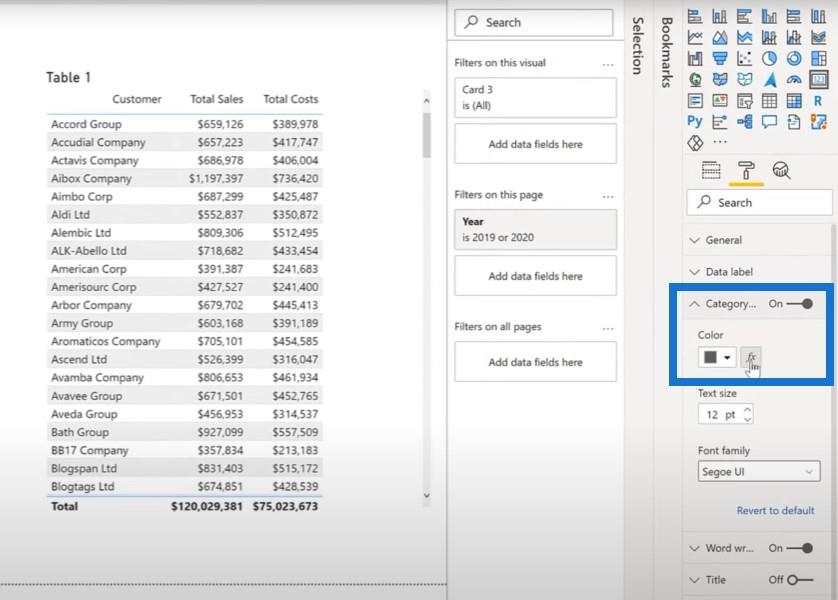838x600 pixels.
Task: Select the Clustered bar chart visual
Action: click(x=744, y=17)
